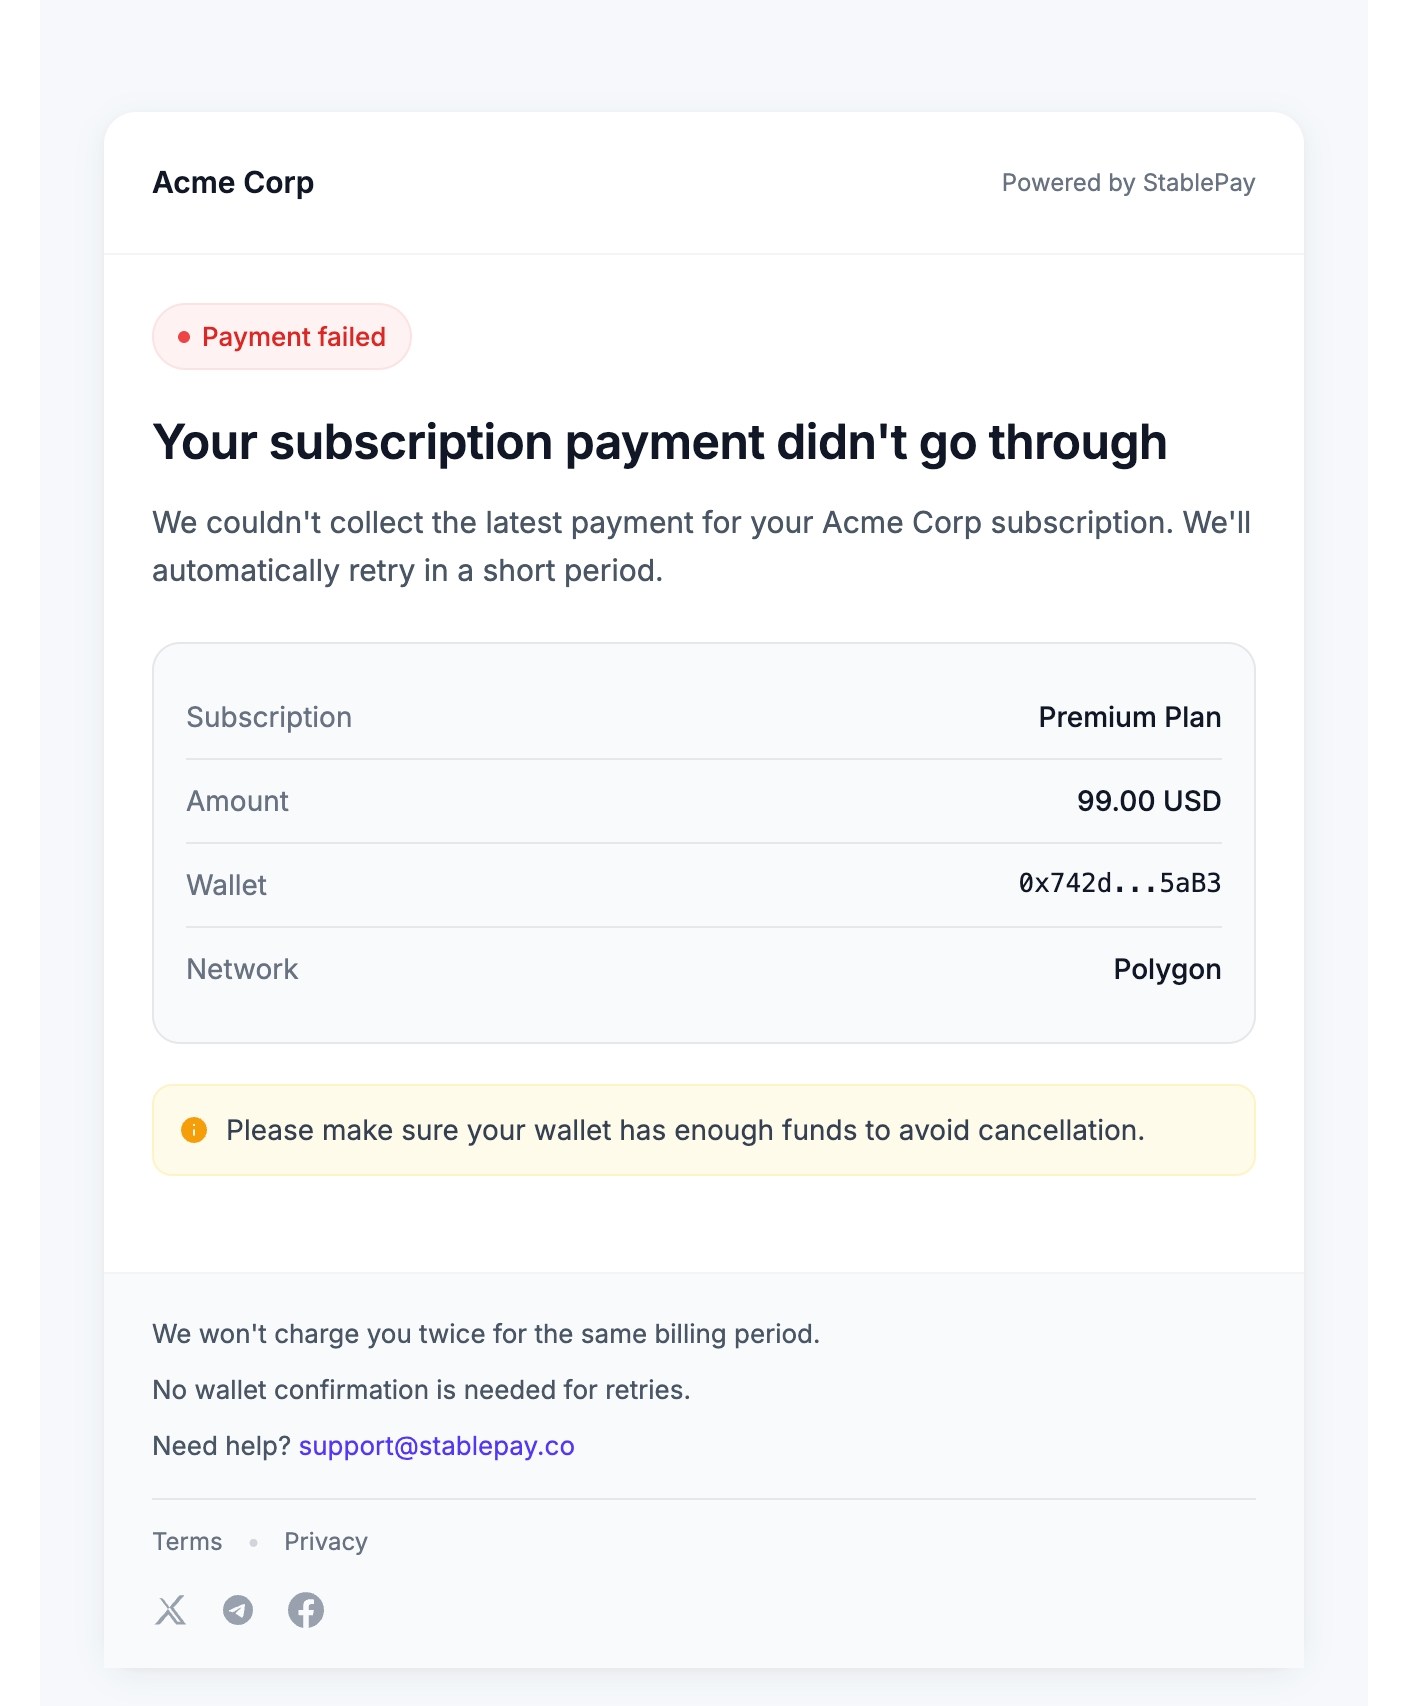Open the Terms link
Screen dimensions: 1426x1706
pos(187,1541)
